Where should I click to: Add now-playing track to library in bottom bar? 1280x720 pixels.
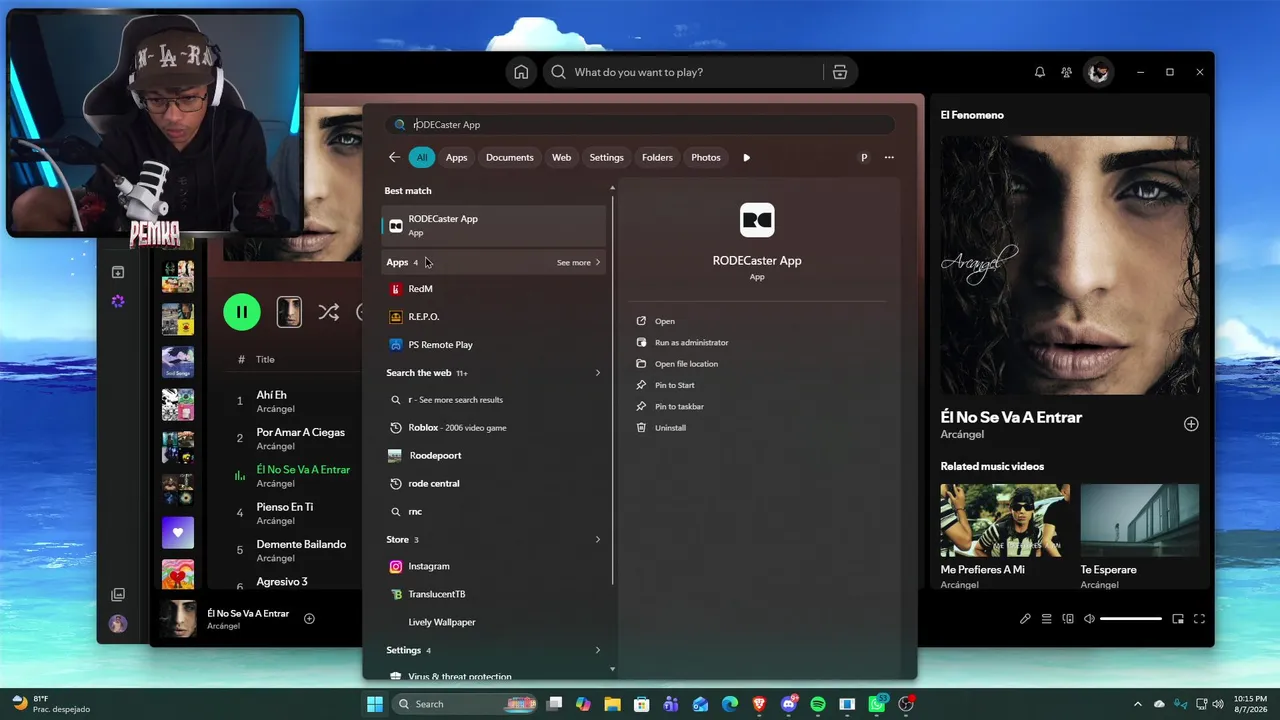tap(309, 619)
